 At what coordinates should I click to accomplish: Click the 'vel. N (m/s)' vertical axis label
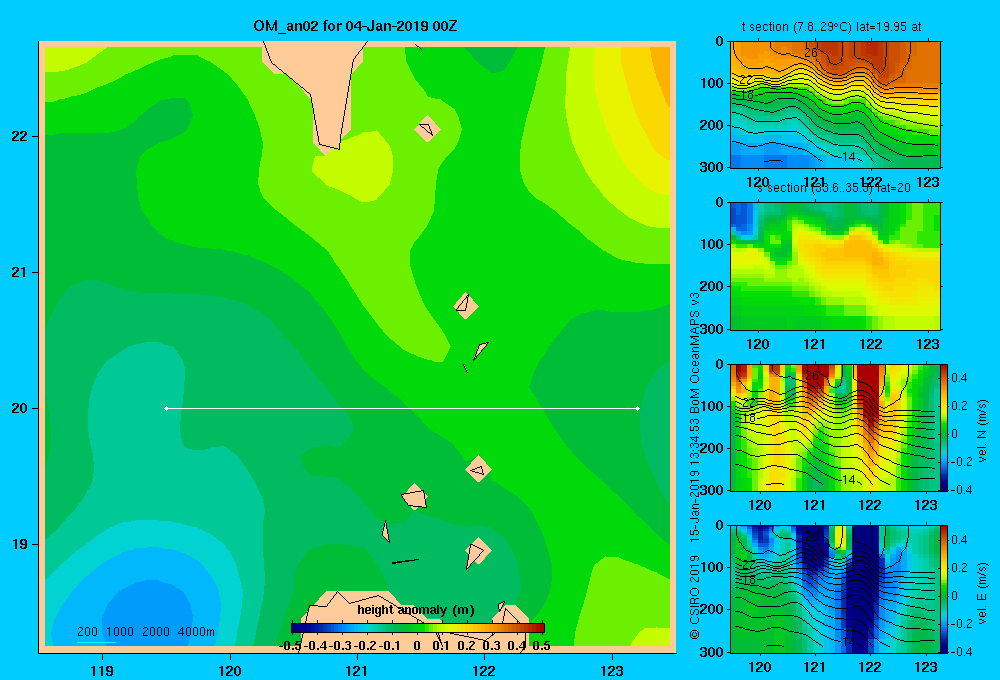coord(982,431)
